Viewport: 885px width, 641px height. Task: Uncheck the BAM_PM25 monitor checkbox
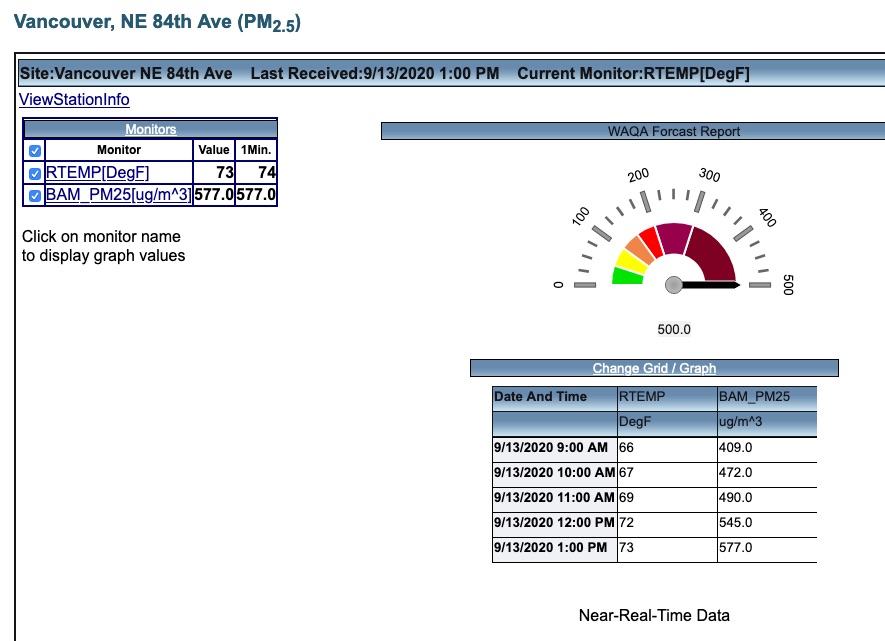(34, 196)
